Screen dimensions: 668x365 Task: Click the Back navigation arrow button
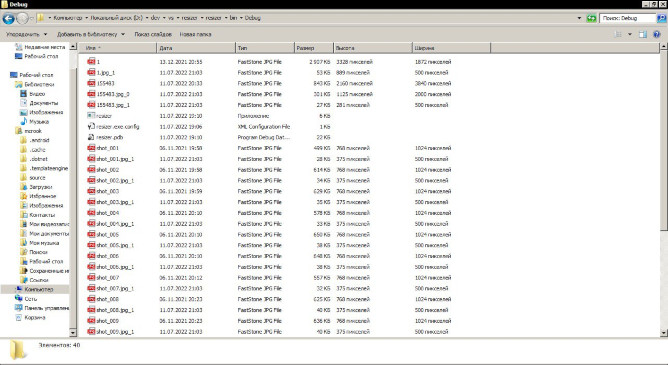point(8,18)
